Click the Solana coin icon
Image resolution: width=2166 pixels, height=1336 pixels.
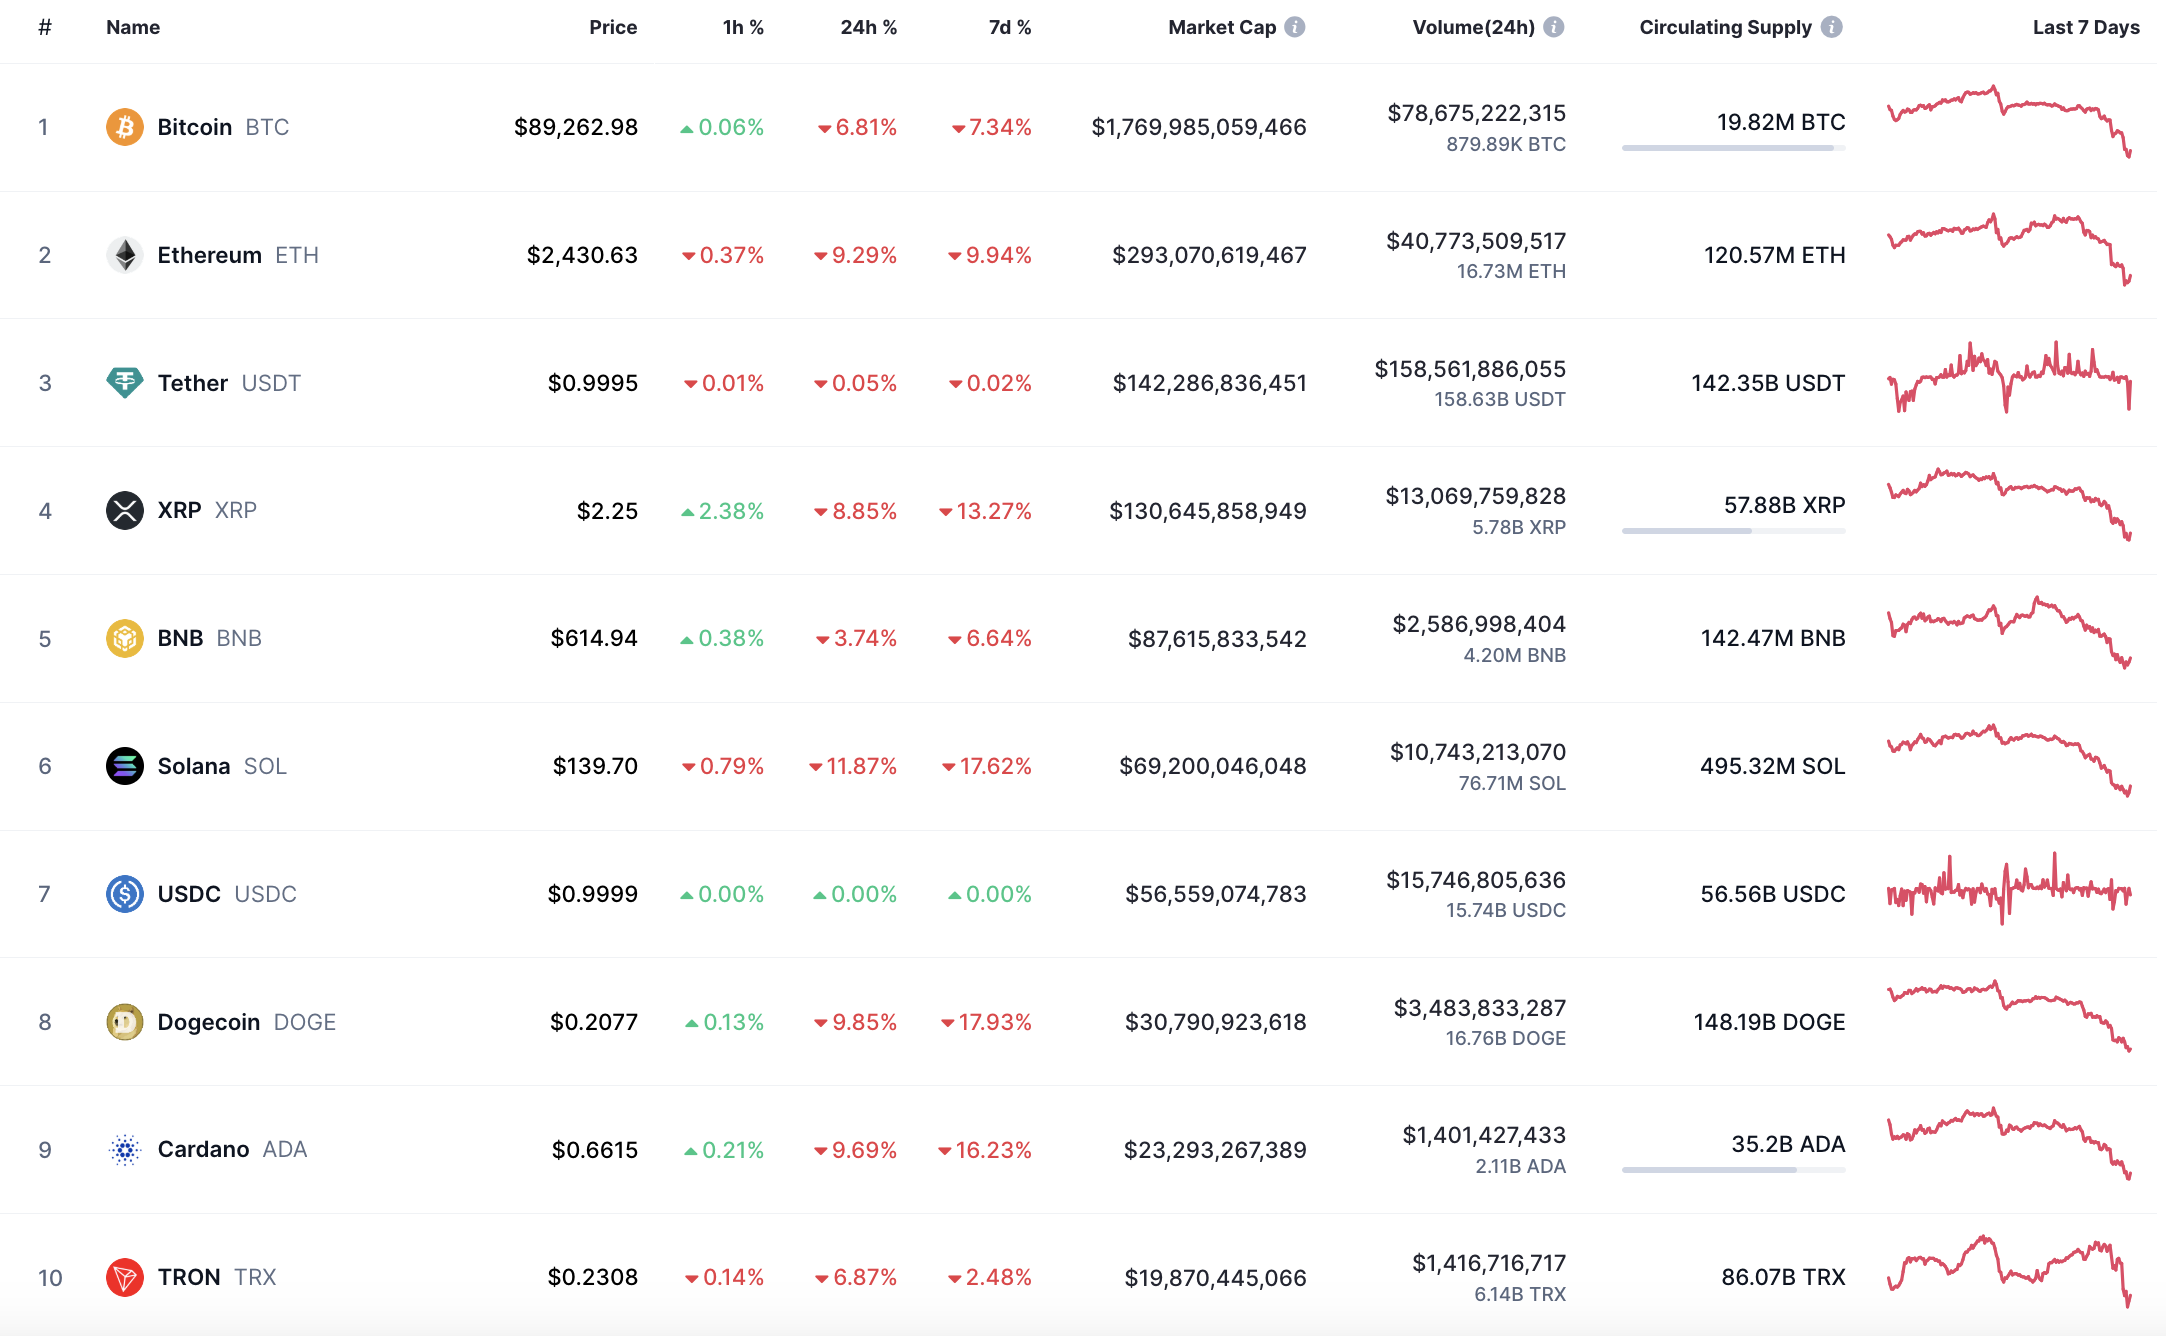(x=125, y=766)
